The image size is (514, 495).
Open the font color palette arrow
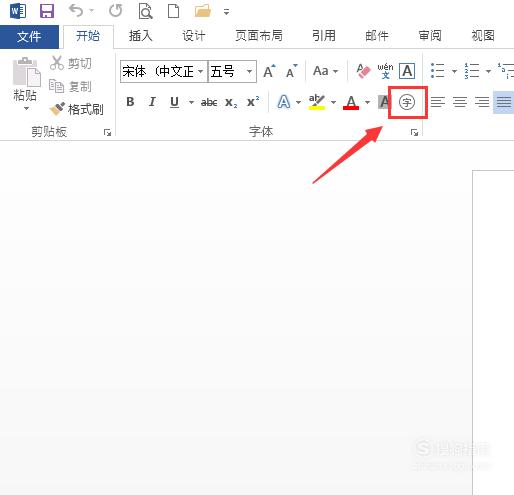pos(367,102)
